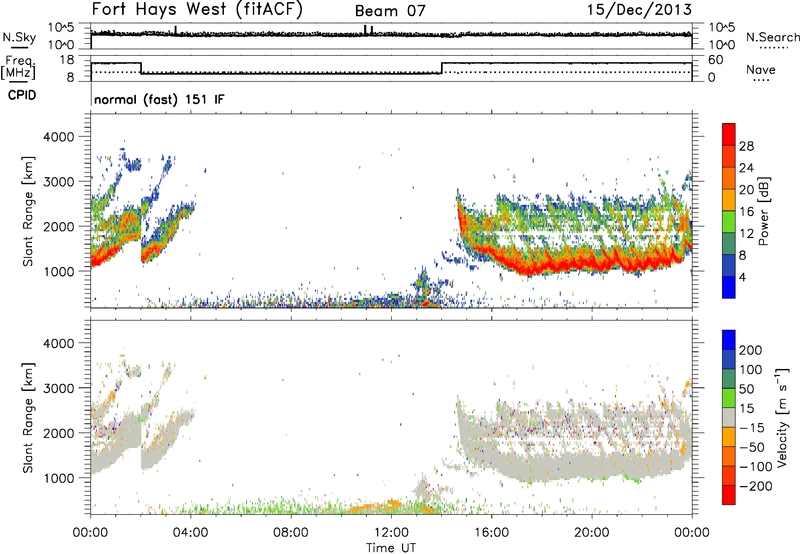The height and width of the screenshot is (554, 800).
Task: Click the dark blue top of velocity colorbar
Action: pyautogui.click(x=729, y=340)
